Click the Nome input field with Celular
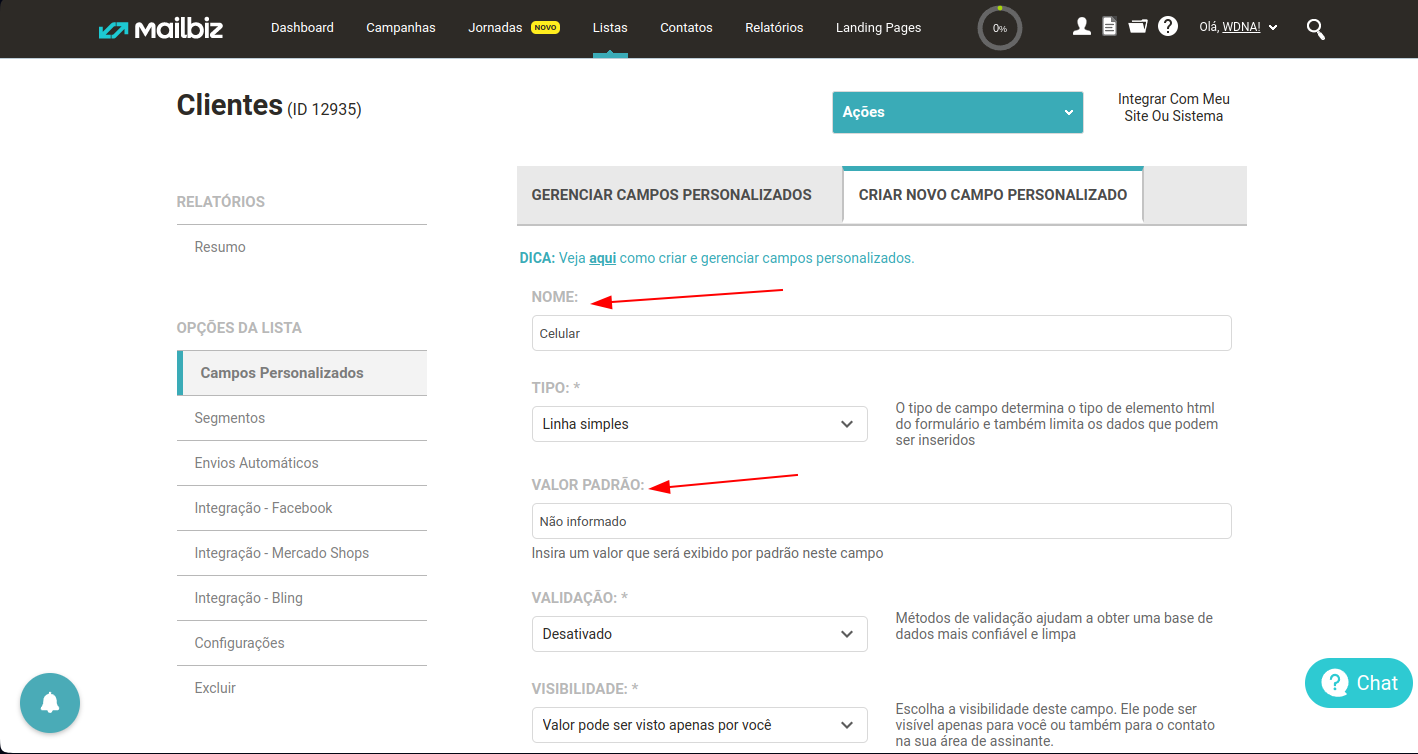Viewport: 1418px width, 754px height. (881, 333)
